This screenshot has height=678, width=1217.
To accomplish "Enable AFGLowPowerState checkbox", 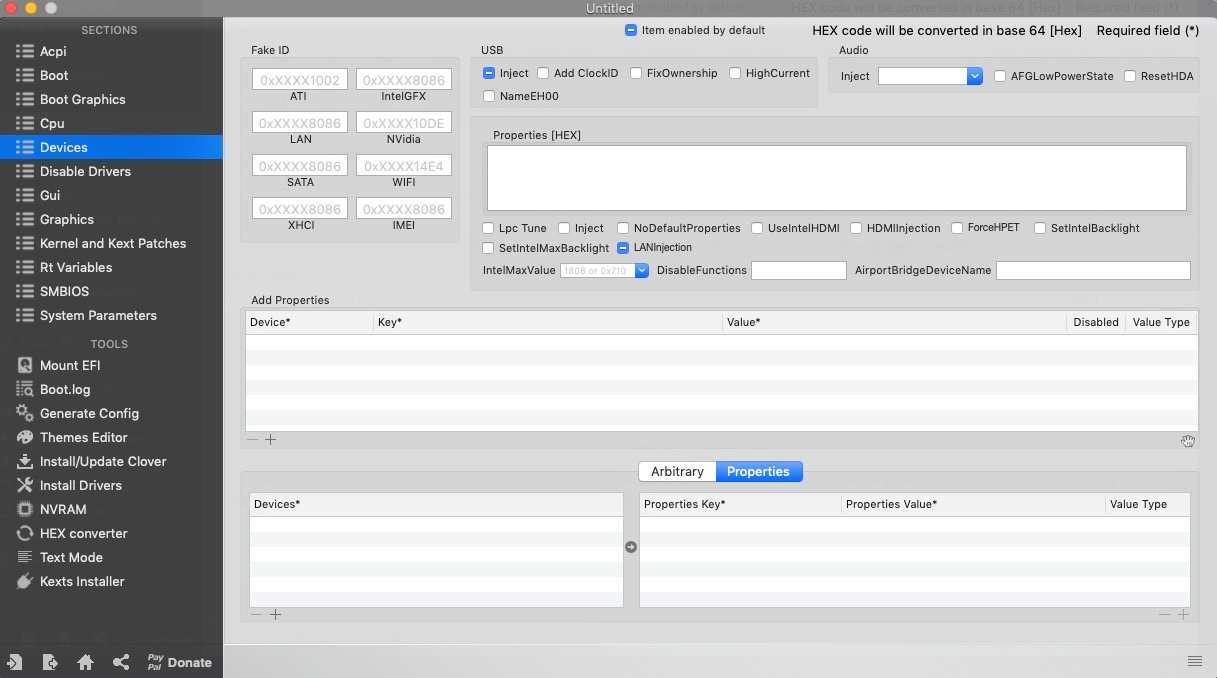I will (x=1000, y=76).
